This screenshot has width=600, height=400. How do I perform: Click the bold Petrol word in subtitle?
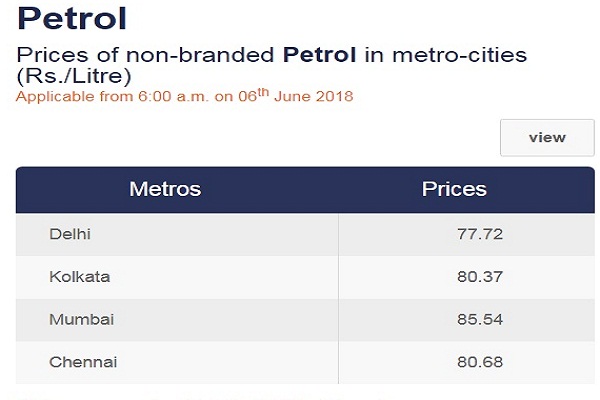click(320, 54)
